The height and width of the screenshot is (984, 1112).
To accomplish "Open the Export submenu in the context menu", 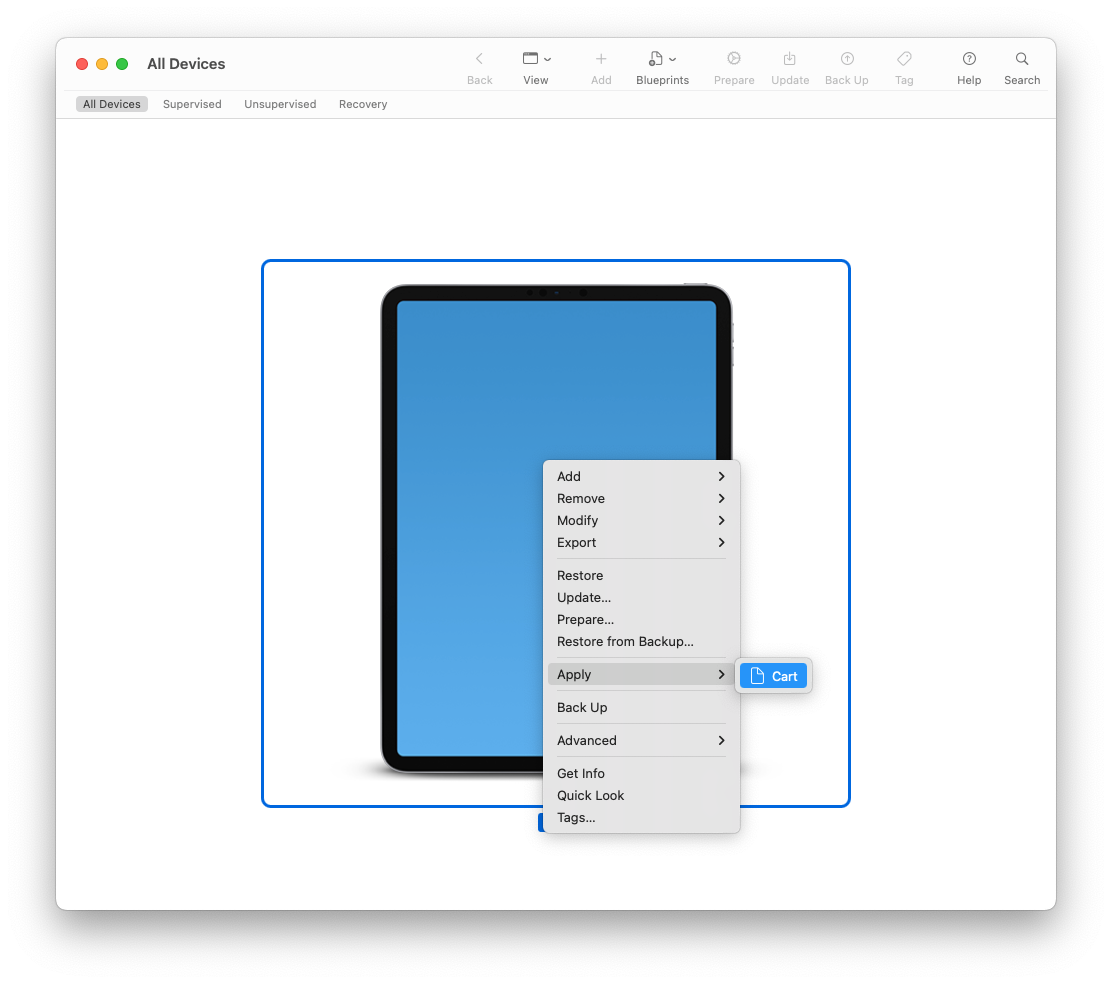I will (640, 542).
